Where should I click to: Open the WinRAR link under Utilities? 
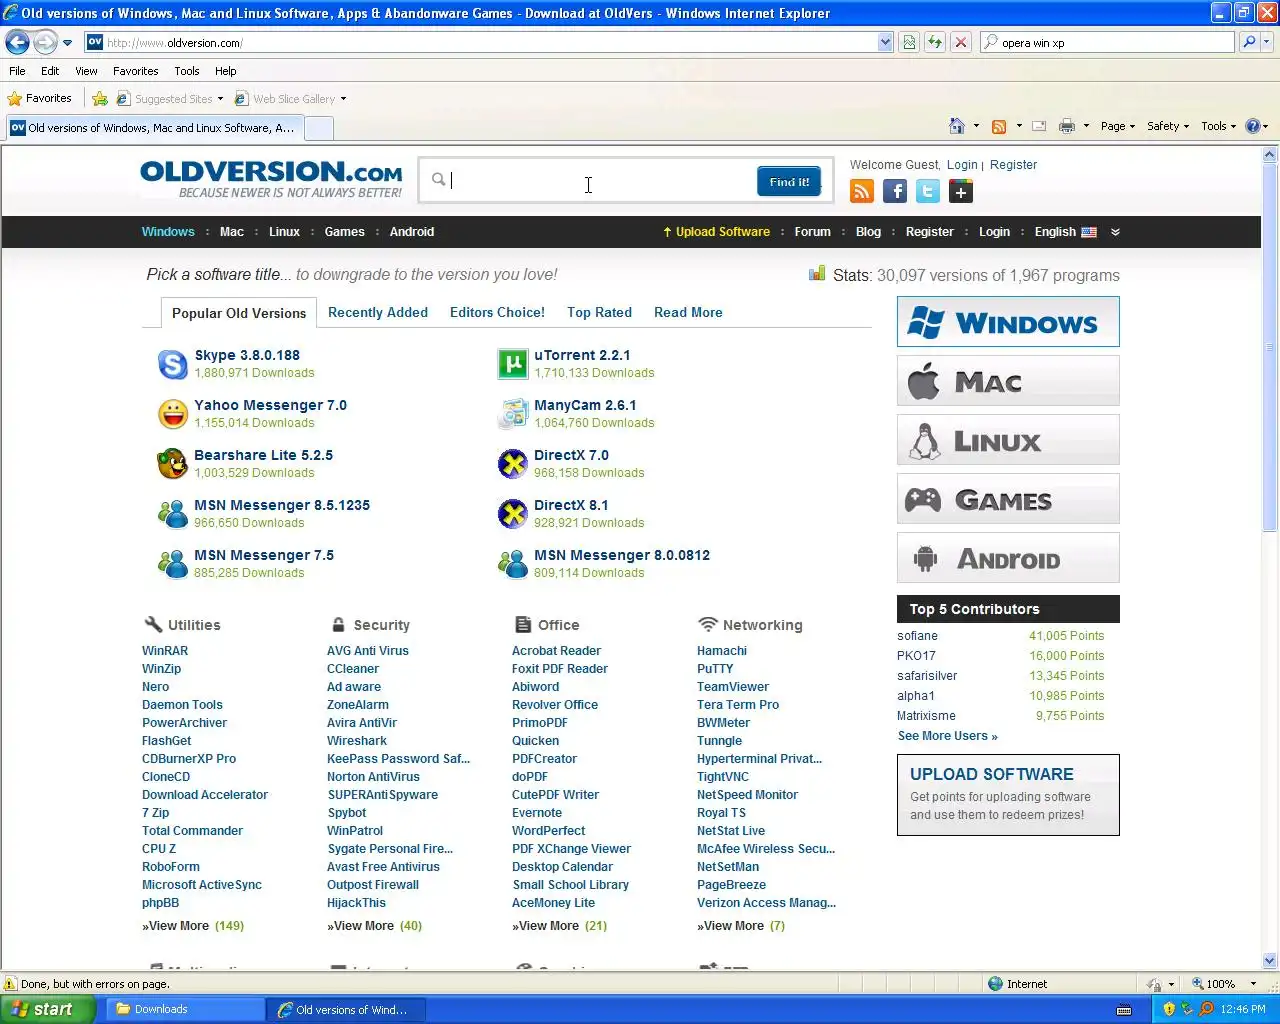(x=165, y=651)
